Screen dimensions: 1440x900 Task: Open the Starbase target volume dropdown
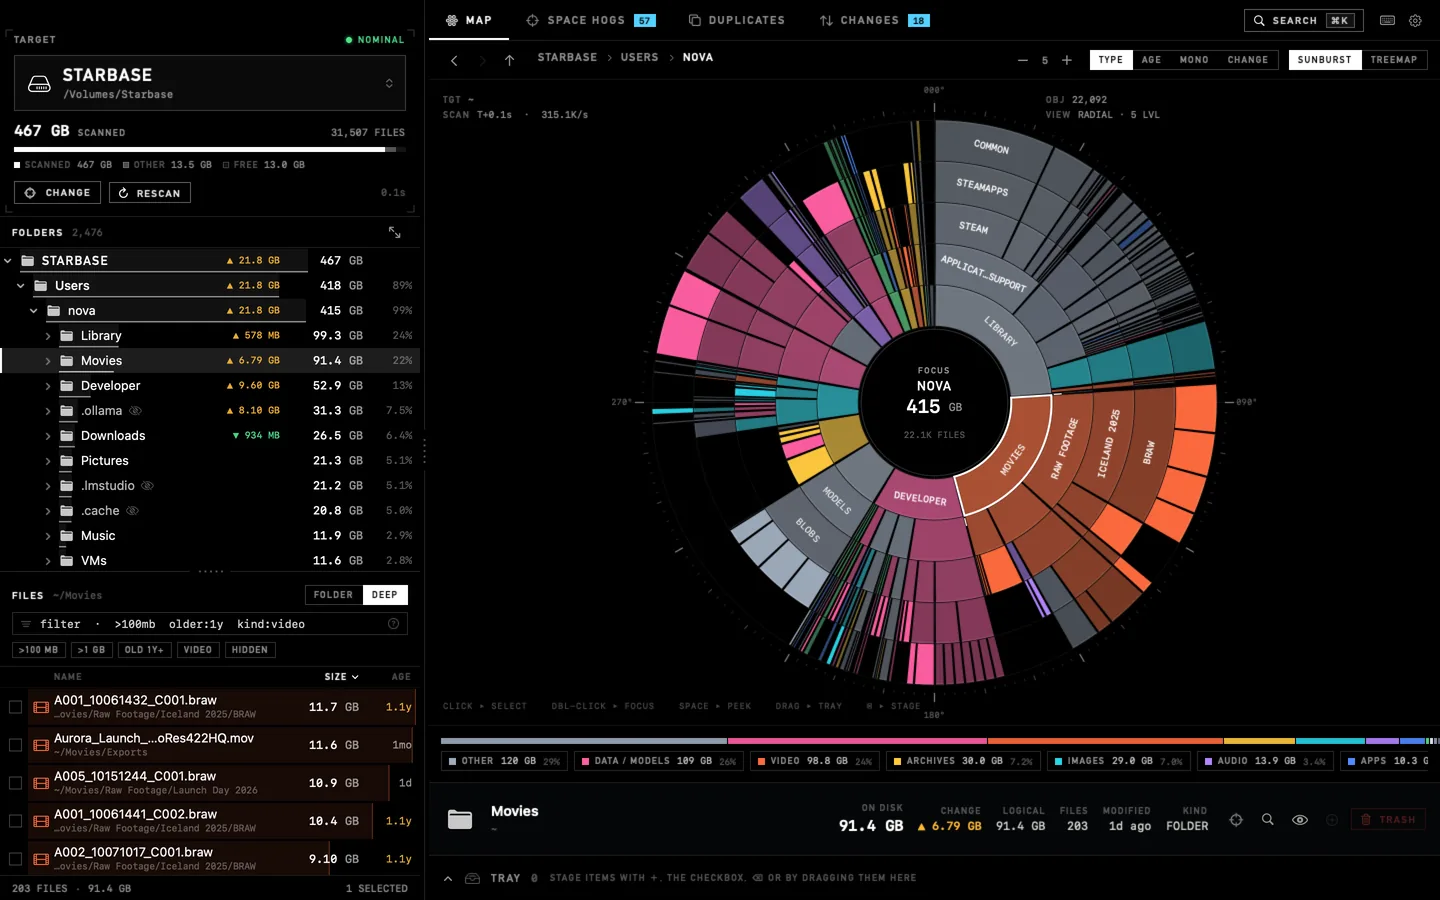pyautogui.click(x=210, y=83)
